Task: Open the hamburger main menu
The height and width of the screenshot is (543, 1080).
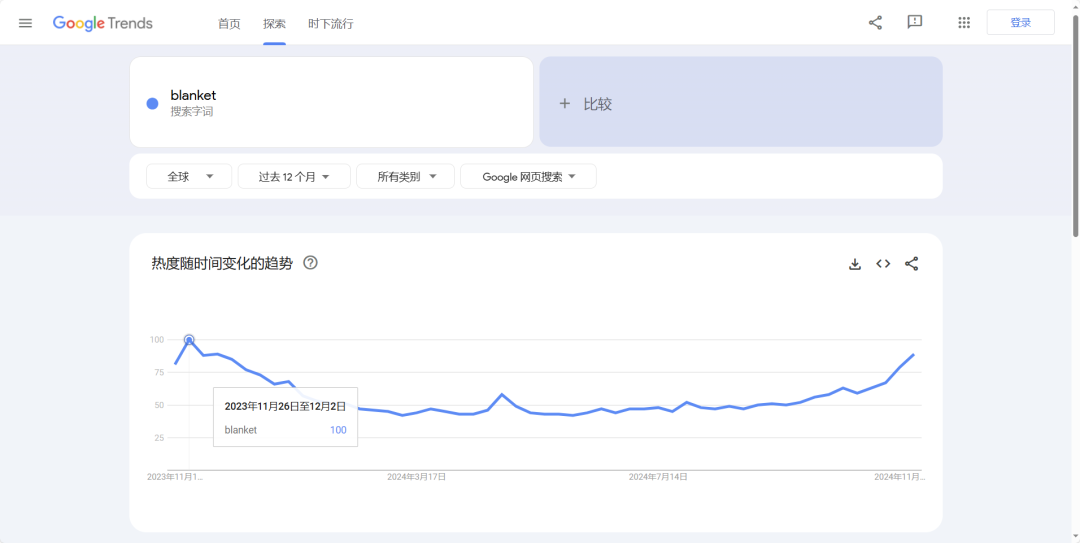Action: (25, 23)
